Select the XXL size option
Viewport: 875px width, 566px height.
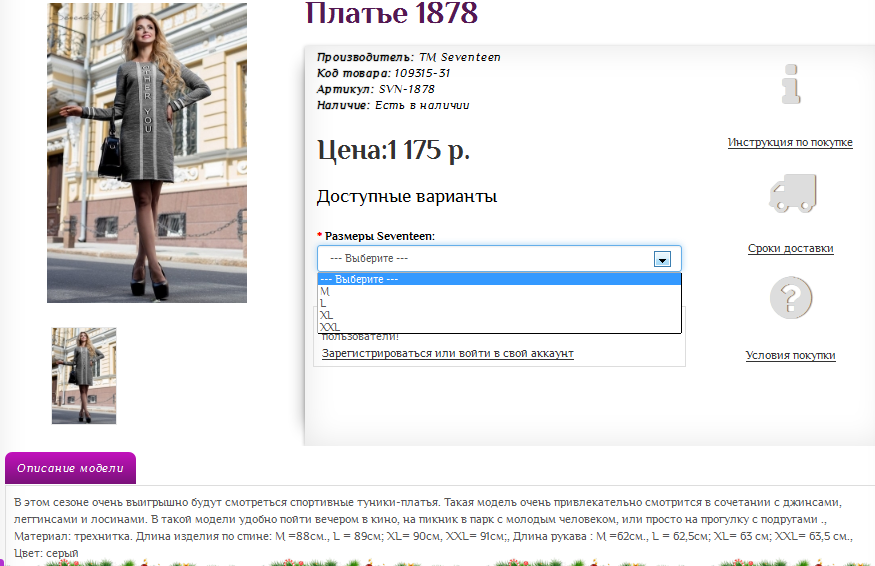(x=329, y=327)
